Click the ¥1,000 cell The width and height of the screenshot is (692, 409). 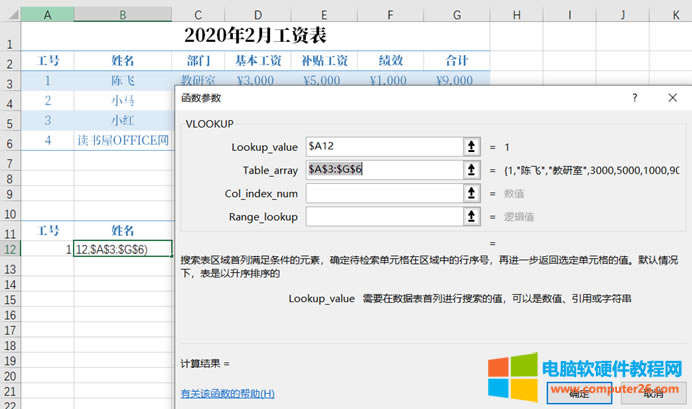coord(390,80)
